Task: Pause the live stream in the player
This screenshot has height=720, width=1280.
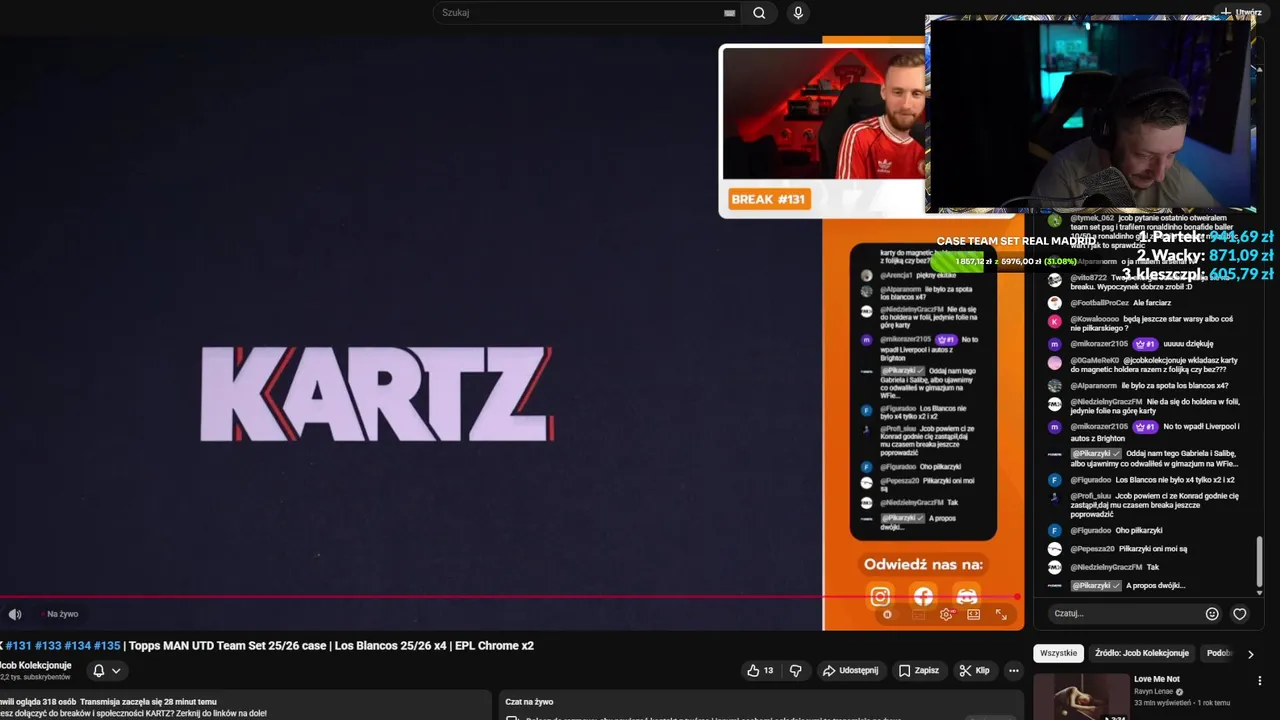Action: [x=887, y=615]
